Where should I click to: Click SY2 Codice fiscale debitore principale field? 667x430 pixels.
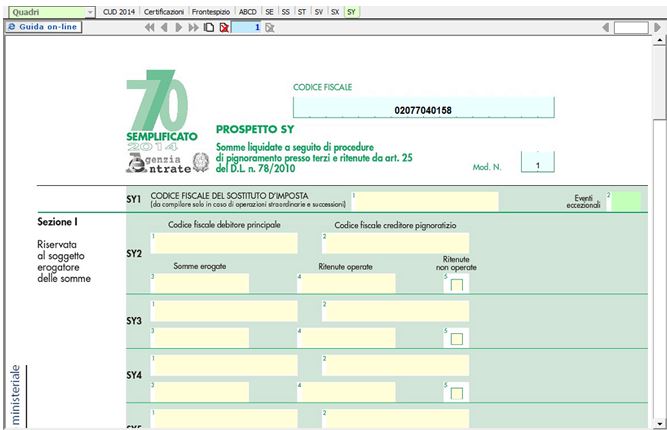click(224, 243)
